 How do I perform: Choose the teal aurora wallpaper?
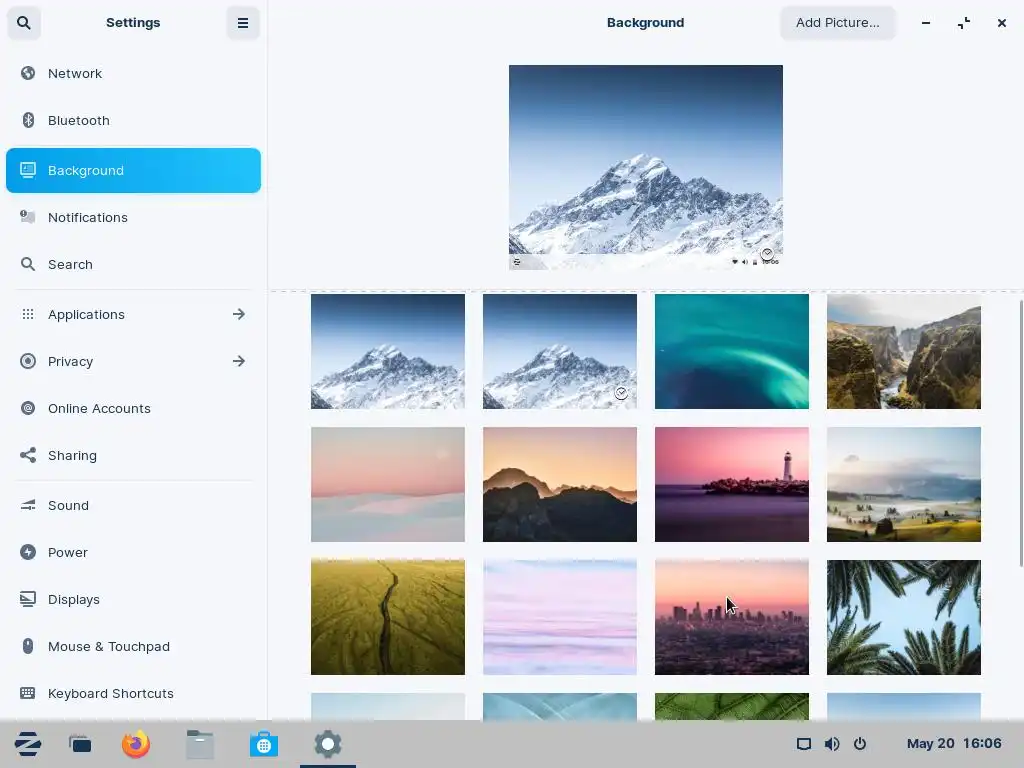(x=731, y=351)
